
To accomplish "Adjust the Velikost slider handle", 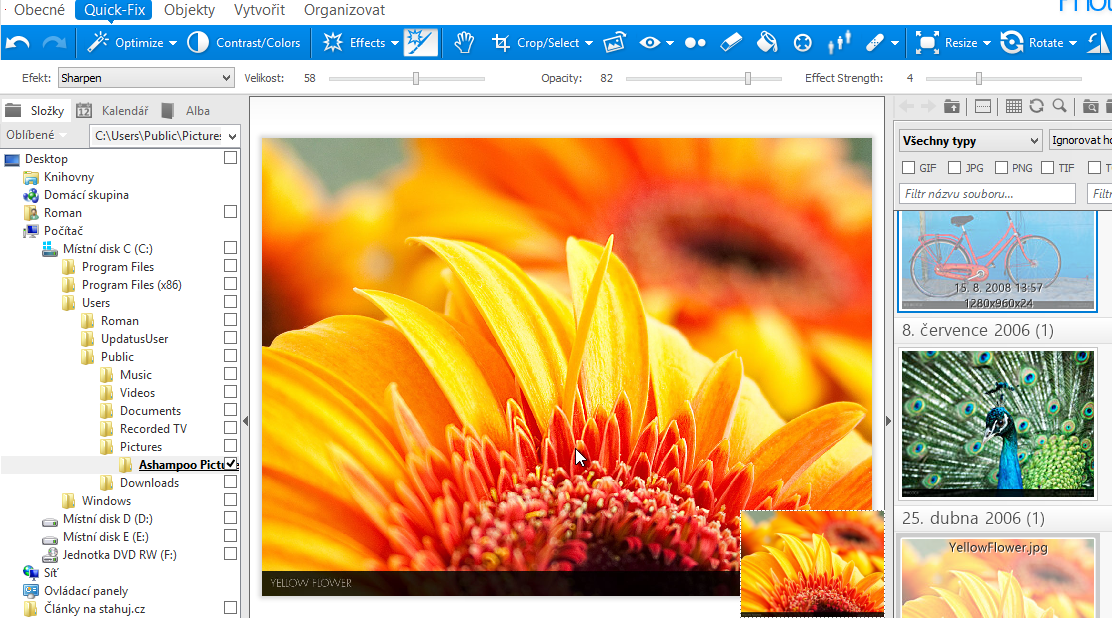I will tap(416, 78).
